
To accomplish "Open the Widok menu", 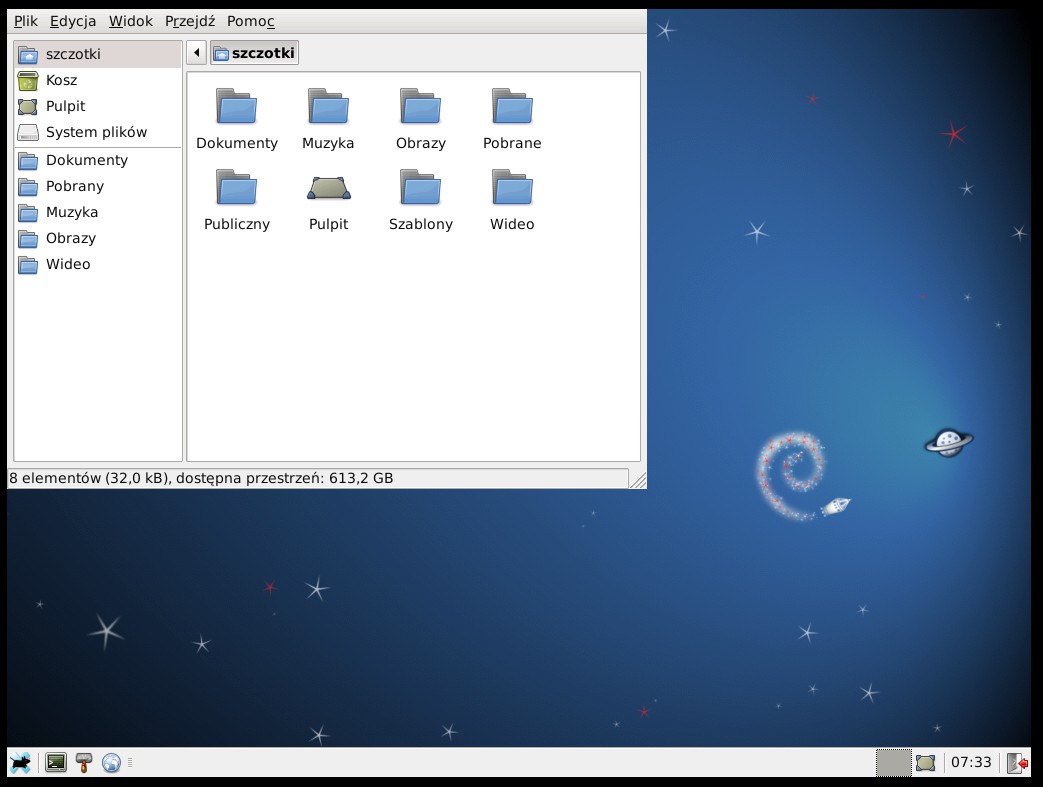I will coord(131,21).
